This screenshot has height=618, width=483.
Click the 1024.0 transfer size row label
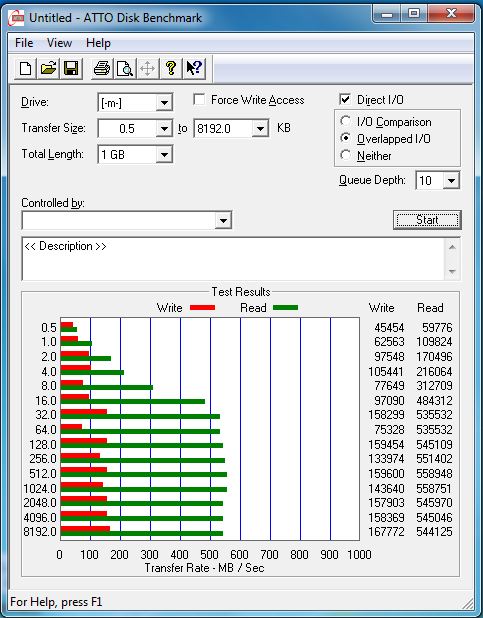pyautogui.click(x=40, y=489)
